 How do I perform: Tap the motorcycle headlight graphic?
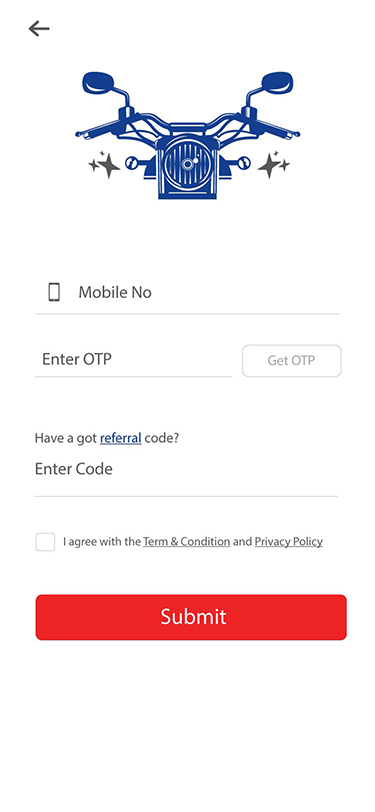(186, 164)
